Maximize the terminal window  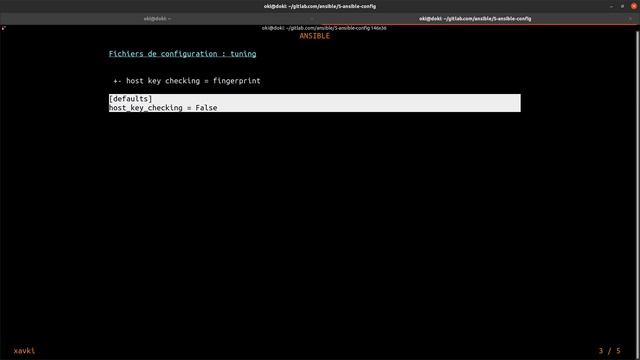pyautogui.click(x=622, y=6)
